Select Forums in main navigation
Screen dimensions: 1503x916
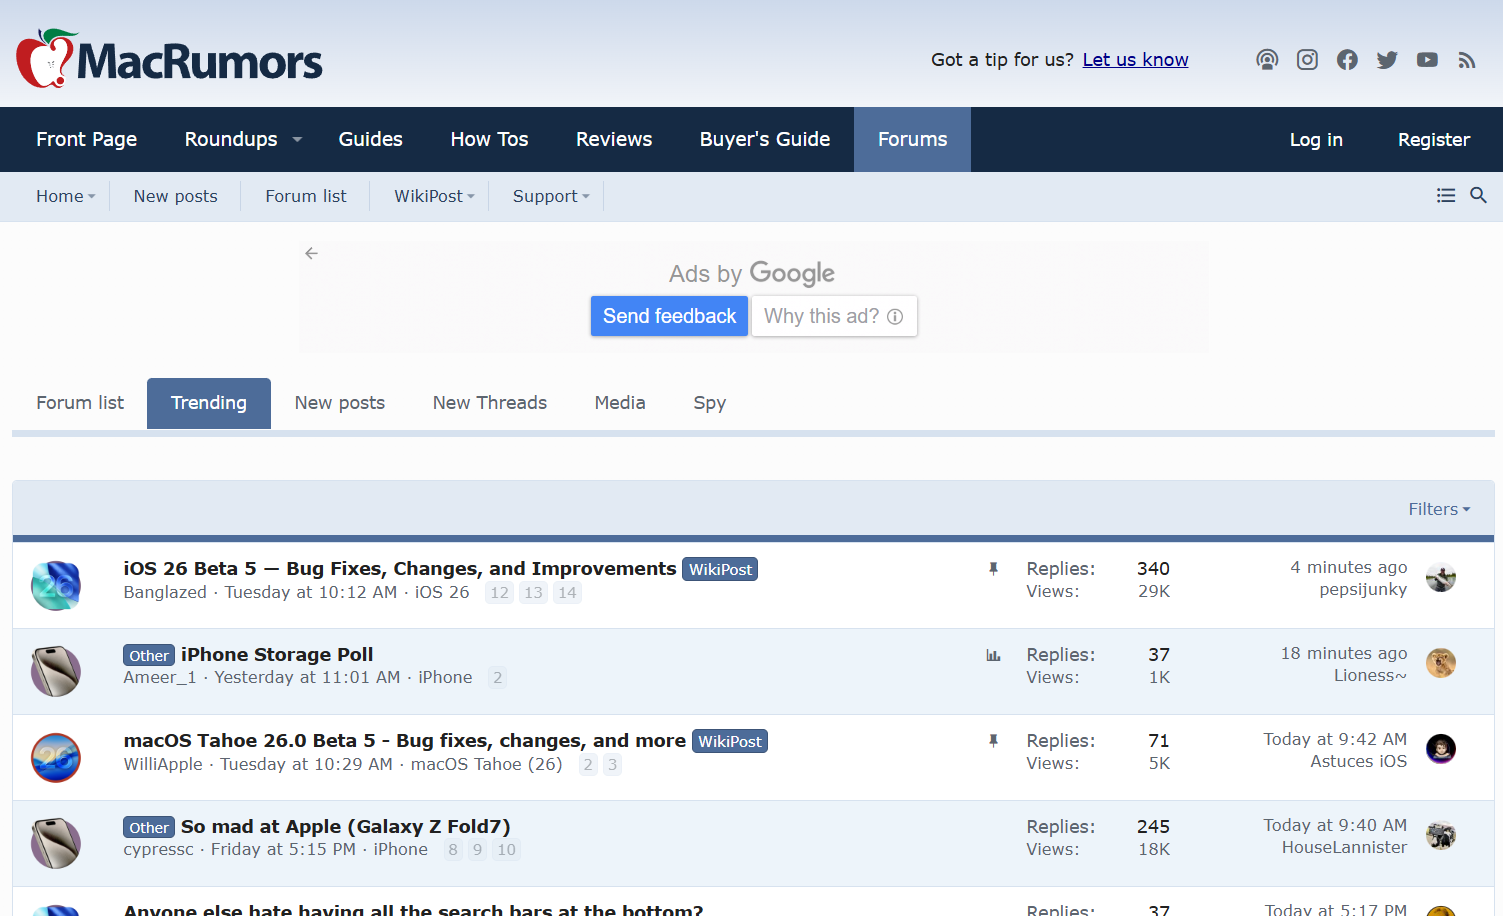coord(912,139)
